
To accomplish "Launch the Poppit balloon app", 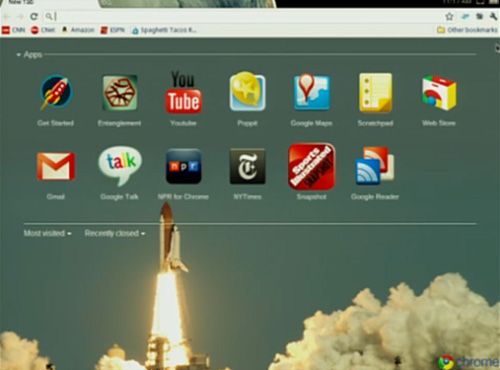I will pyautogui.click(x=247, y=91).
